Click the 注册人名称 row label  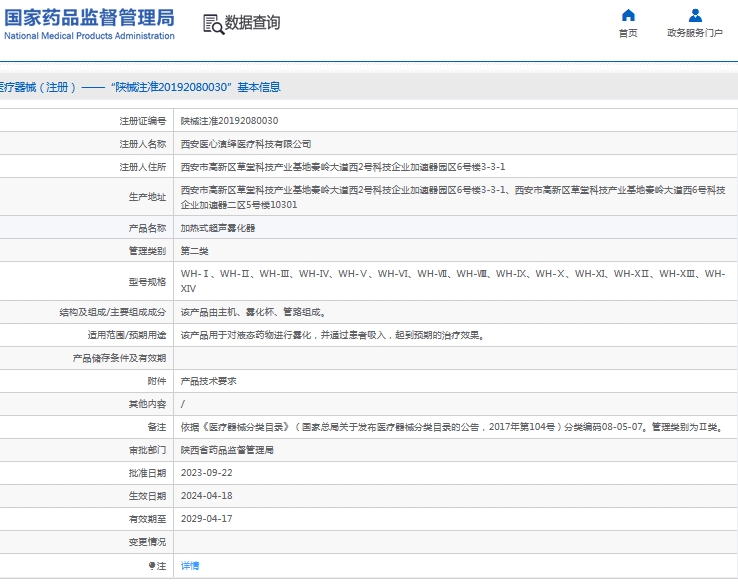point(143,144)
